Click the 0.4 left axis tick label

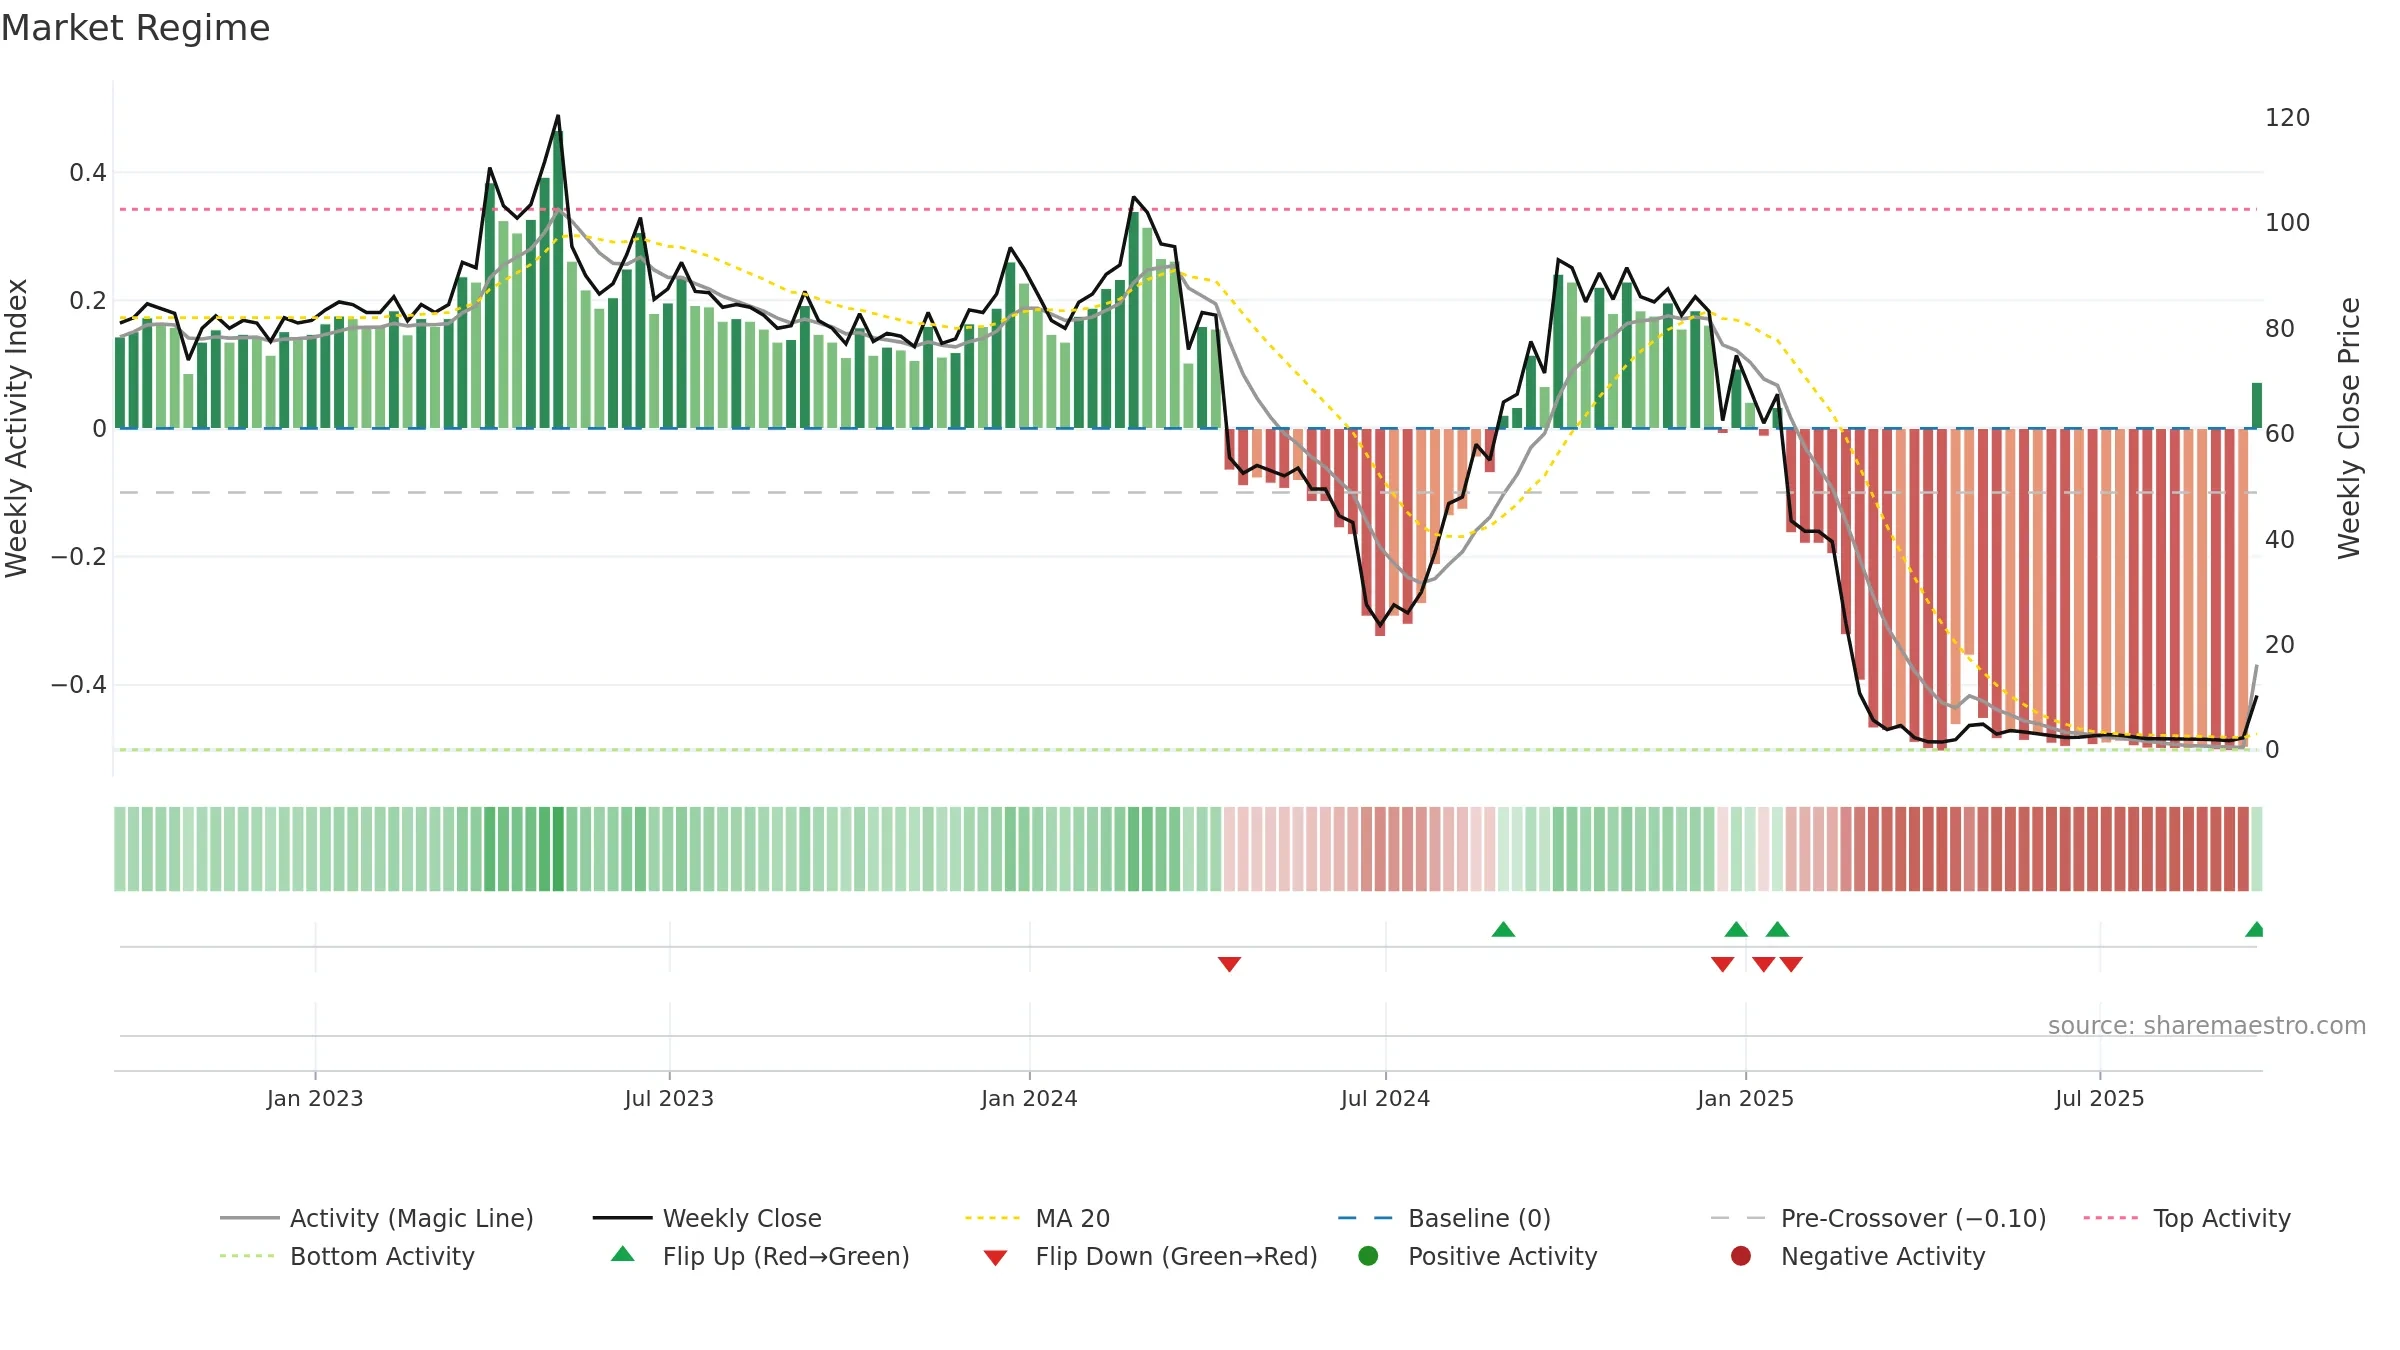click(x=88, y=173)
